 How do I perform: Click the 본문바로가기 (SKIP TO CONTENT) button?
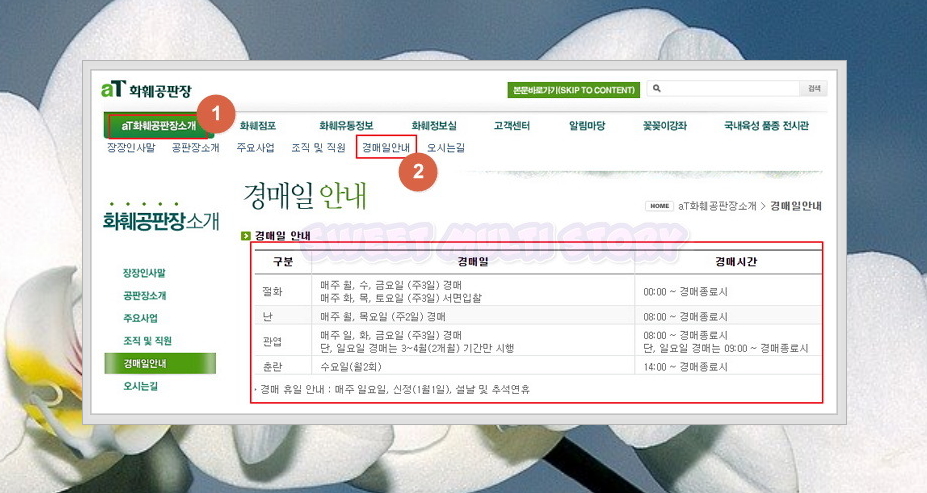(x=573, y=90)
